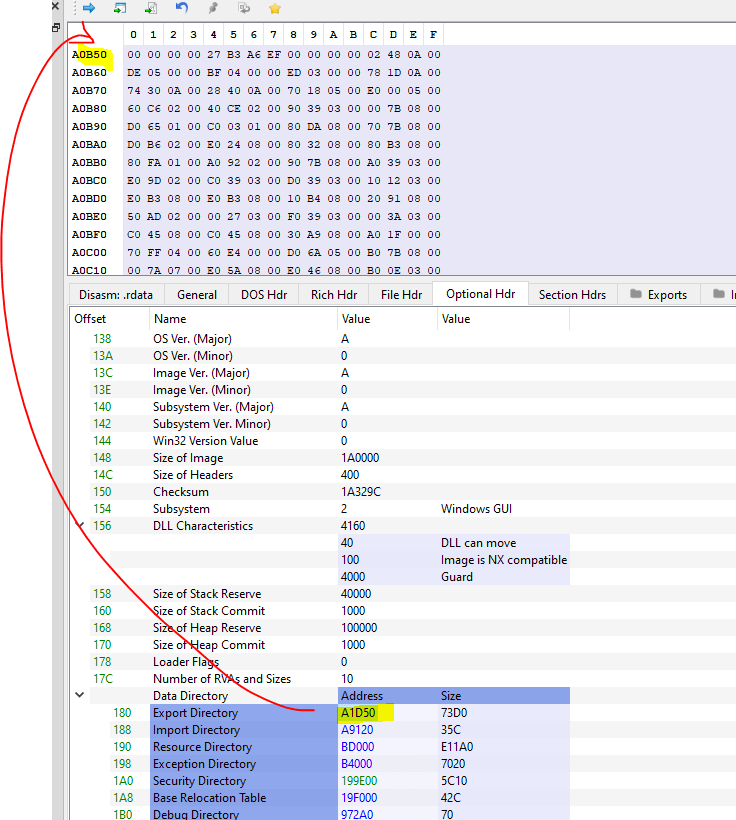Select the Disasm: .rdata tab
Image resolution: width=736 pixels, height=820 pixels.
coord(116,294)
